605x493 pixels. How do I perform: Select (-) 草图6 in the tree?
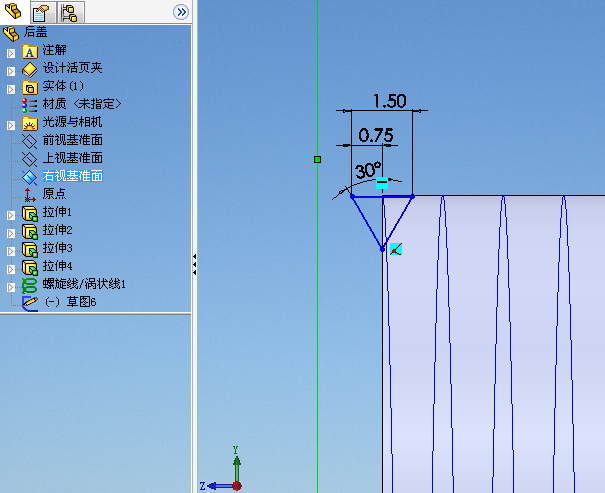[70, 302]
